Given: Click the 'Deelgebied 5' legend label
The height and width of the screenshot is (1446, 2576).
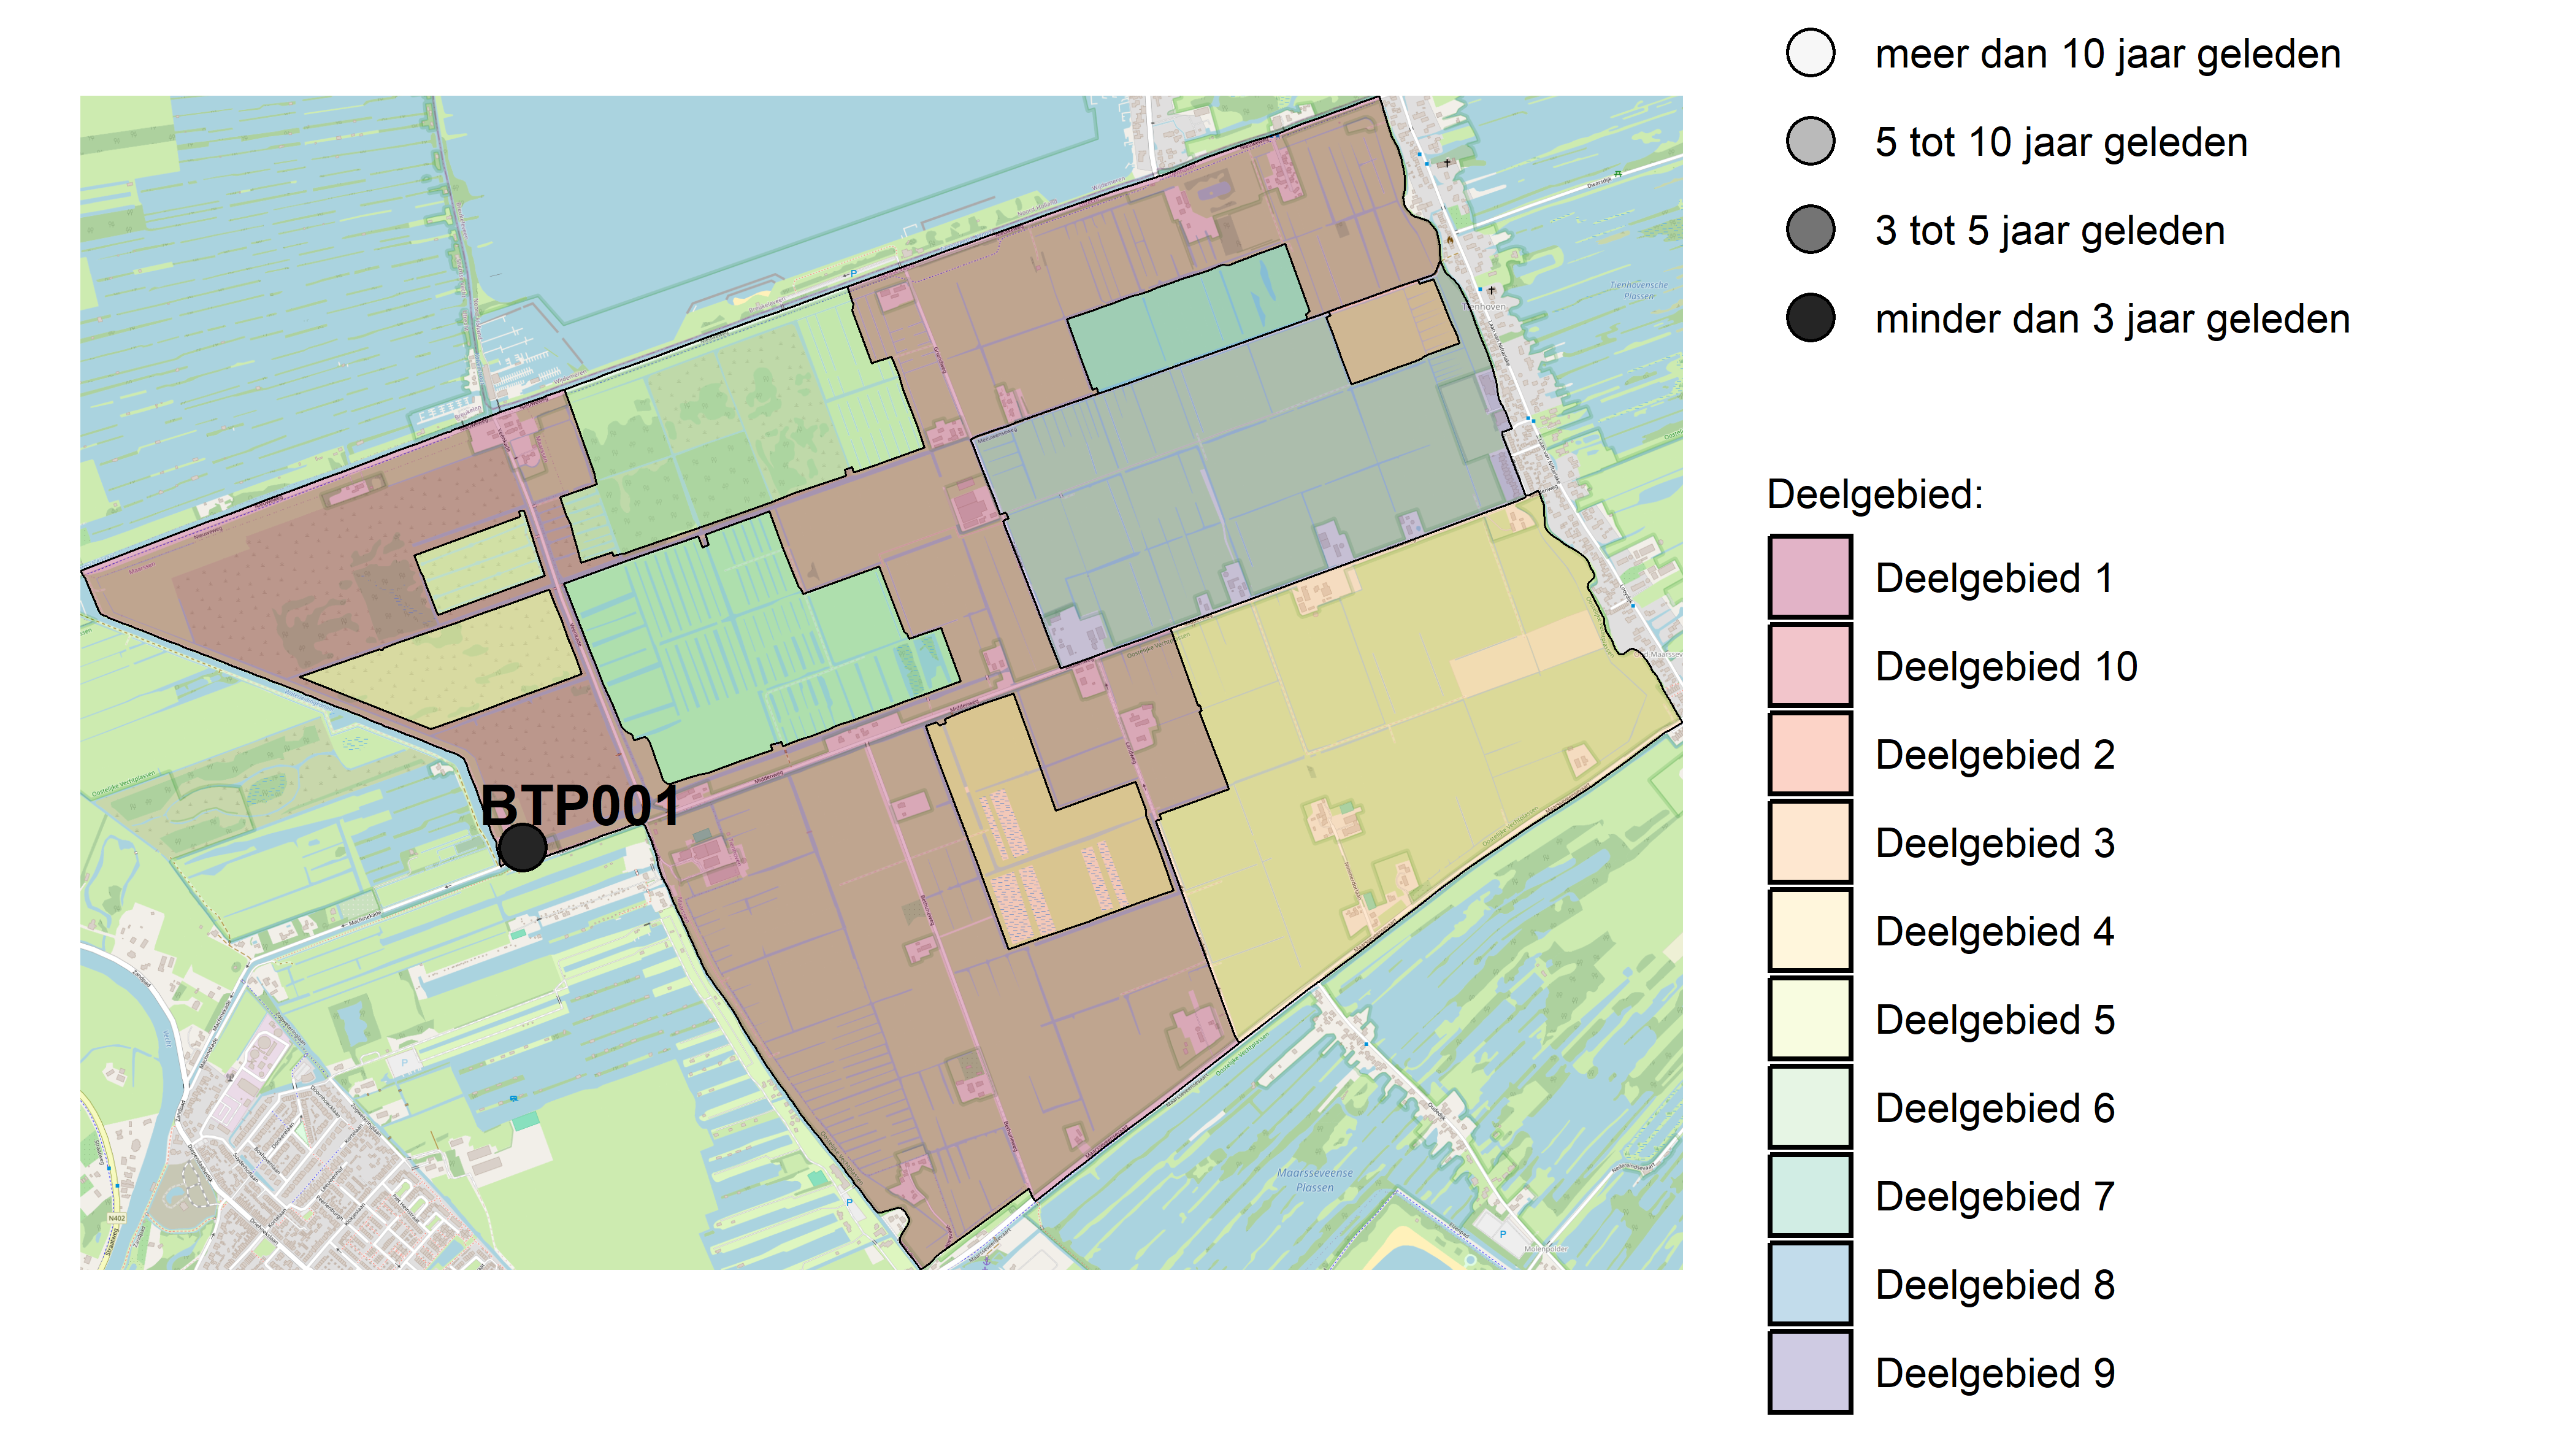Looking at the screenshot, I should [x=1995, y=1020].
